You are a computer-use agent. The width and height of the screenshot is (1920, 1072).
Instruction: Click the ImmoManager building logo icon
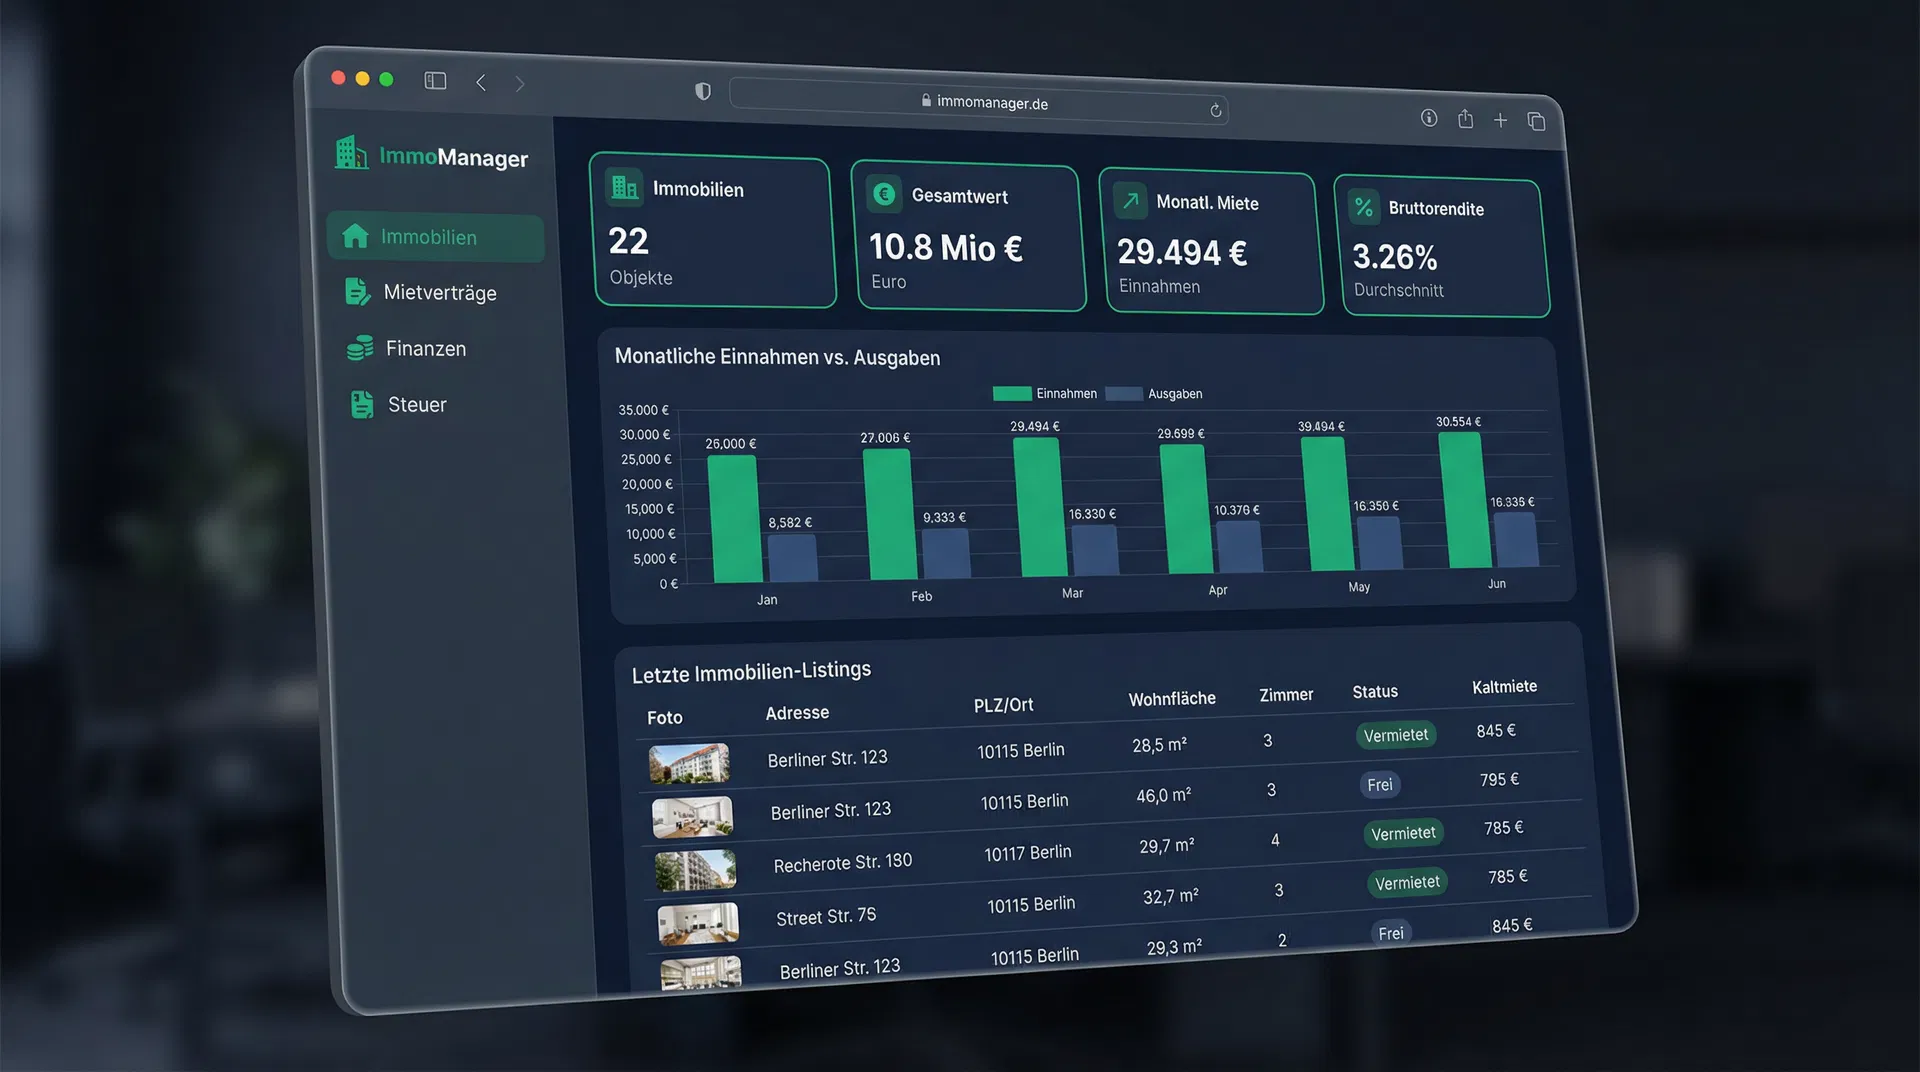352,154
